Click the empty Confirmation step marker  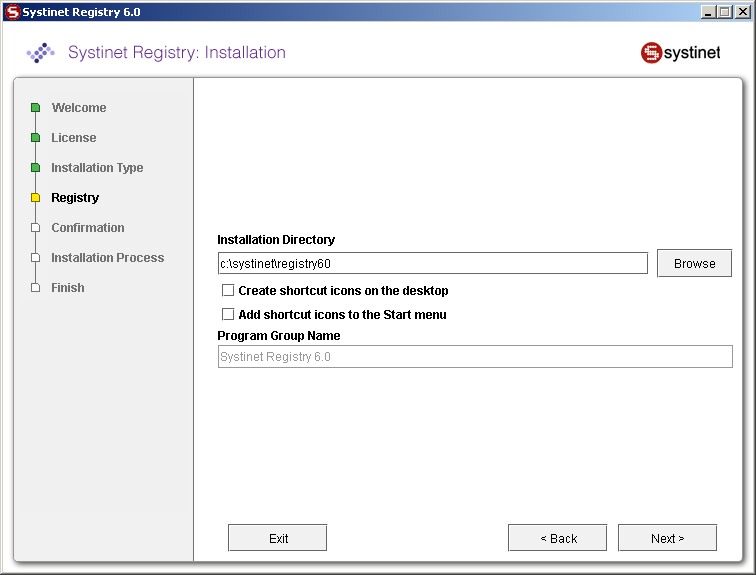pyautogui.click(x=35, y=227)
